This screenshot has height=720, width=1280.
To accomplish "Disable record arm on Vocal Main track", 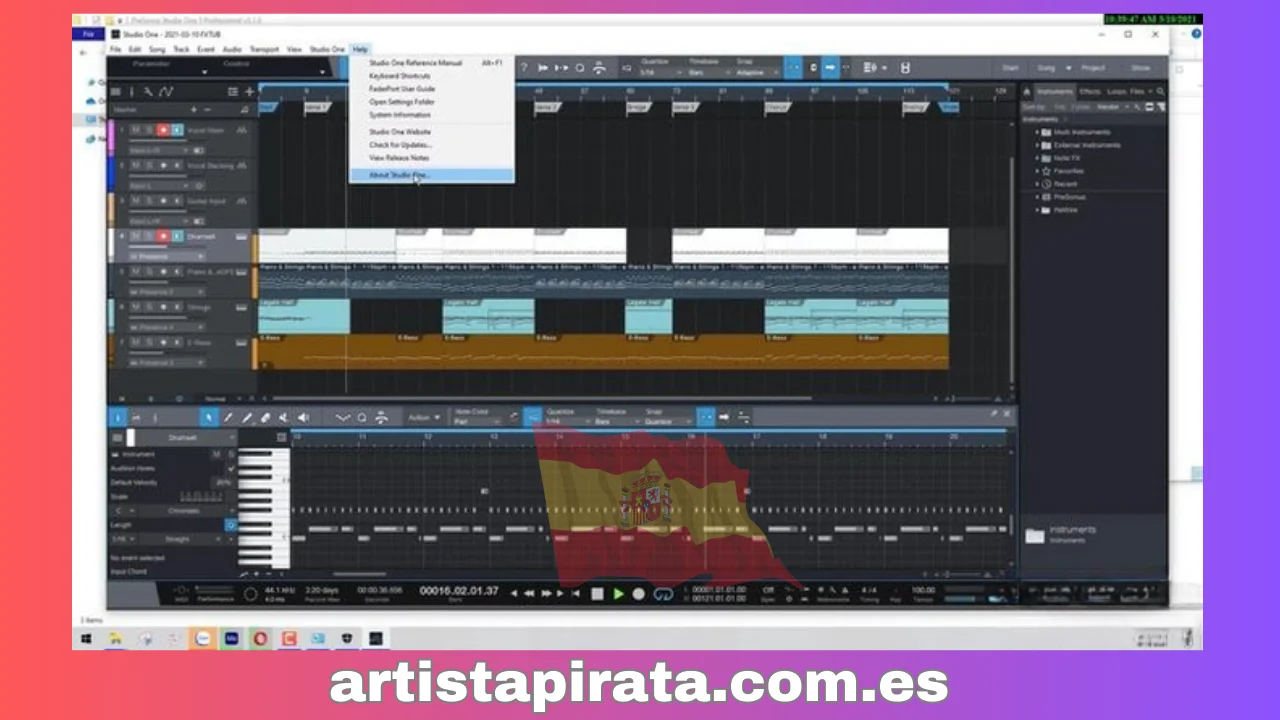I will coord(163,129).
